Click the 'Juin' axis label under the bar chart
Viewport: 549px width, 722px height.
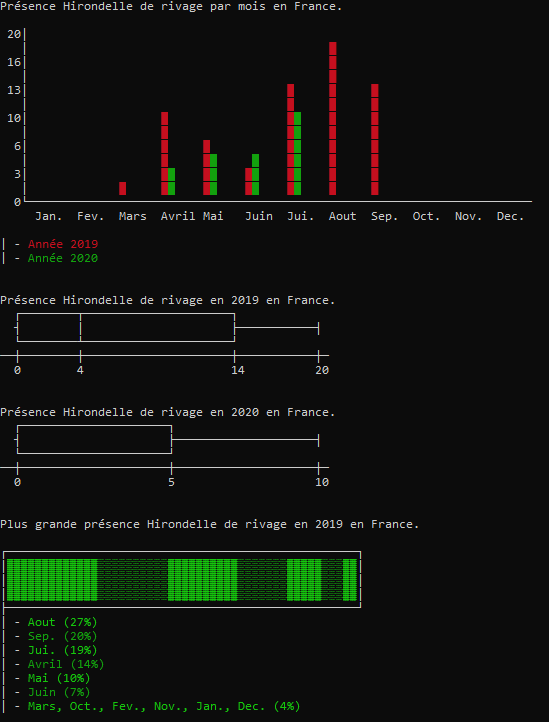259,216
